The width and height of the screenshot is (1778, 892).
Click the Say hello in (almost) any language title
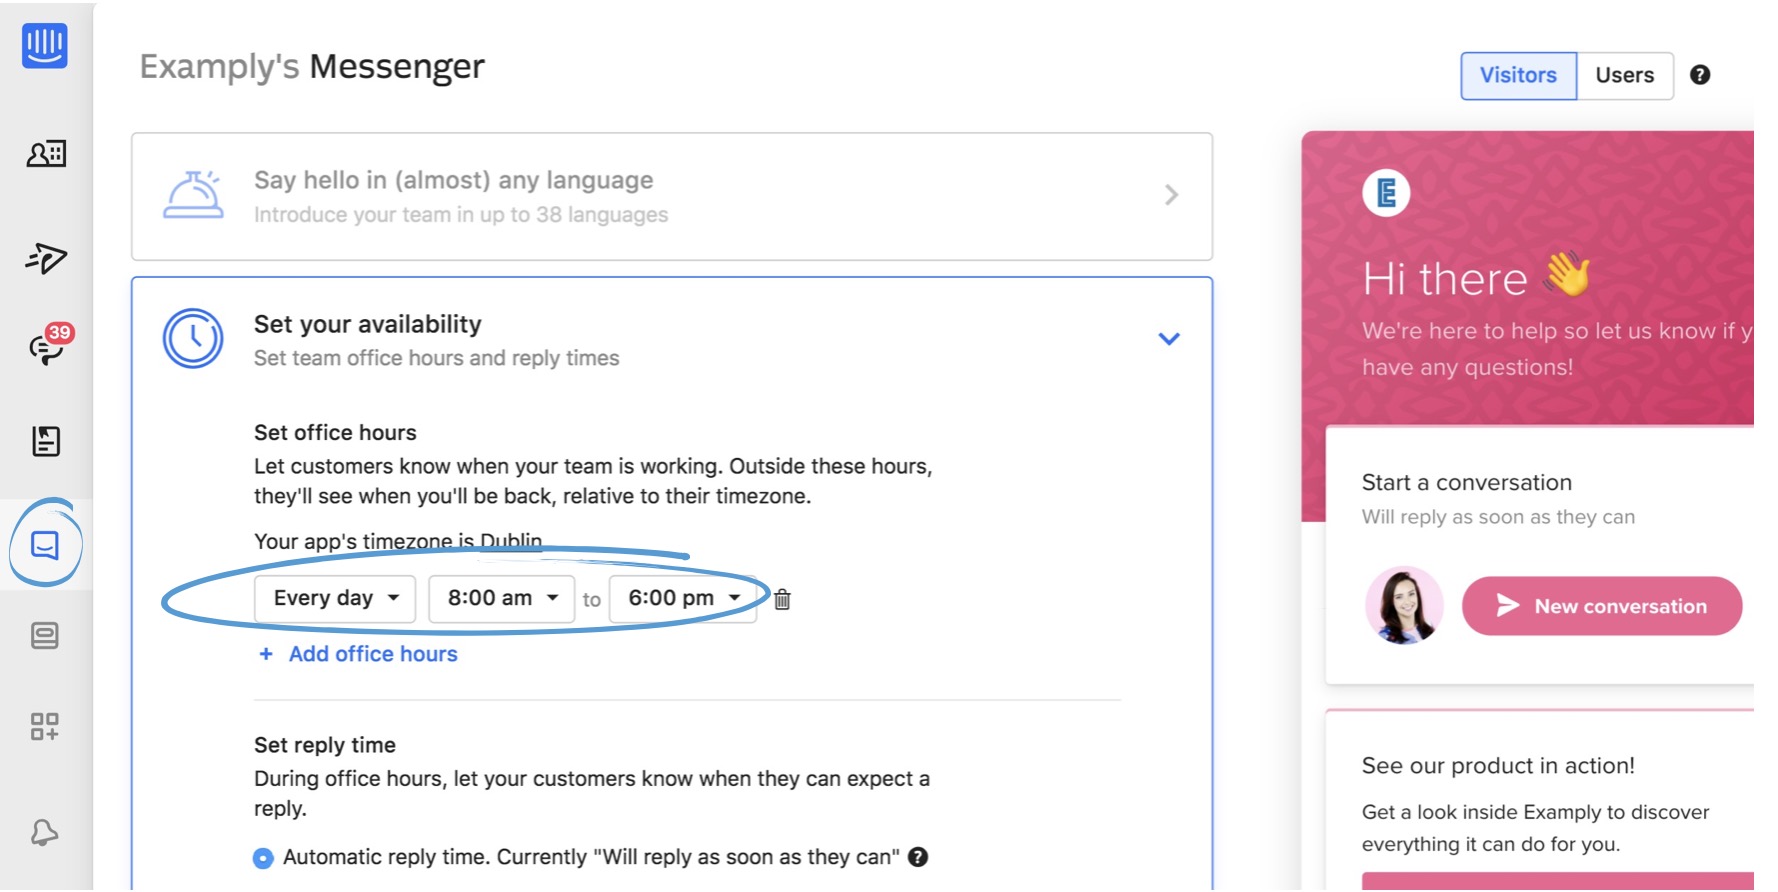coord(454,180)
